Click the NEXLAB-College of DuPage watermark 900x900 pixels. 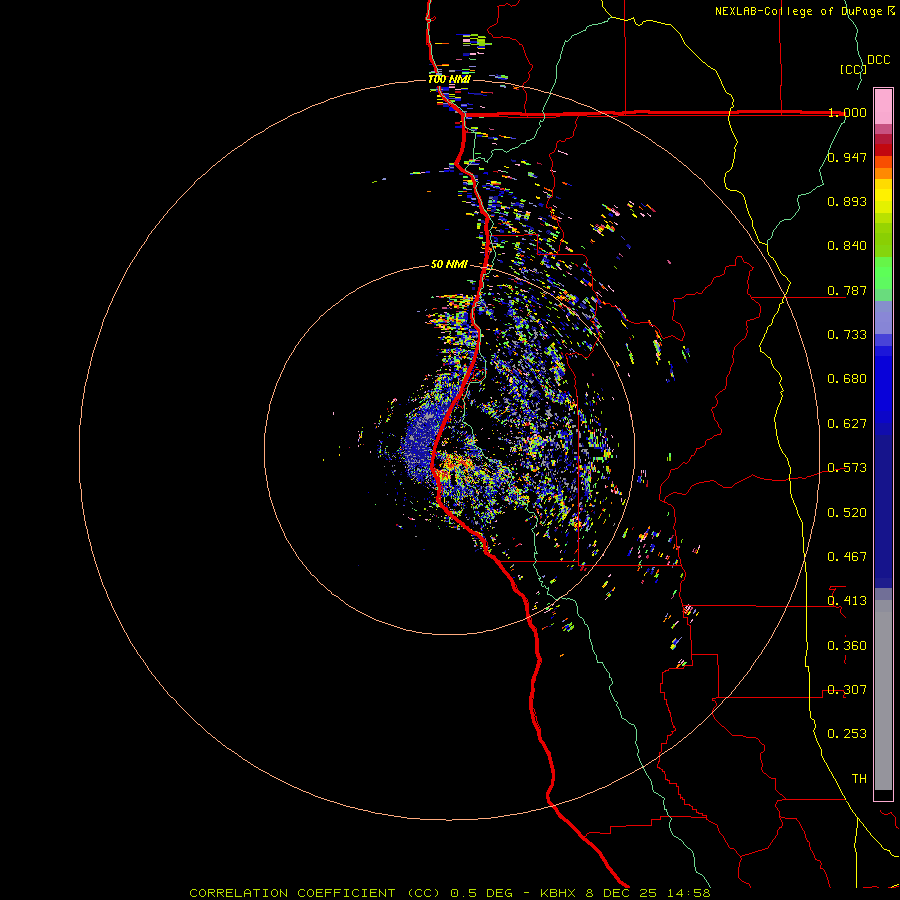click(799, 11)
